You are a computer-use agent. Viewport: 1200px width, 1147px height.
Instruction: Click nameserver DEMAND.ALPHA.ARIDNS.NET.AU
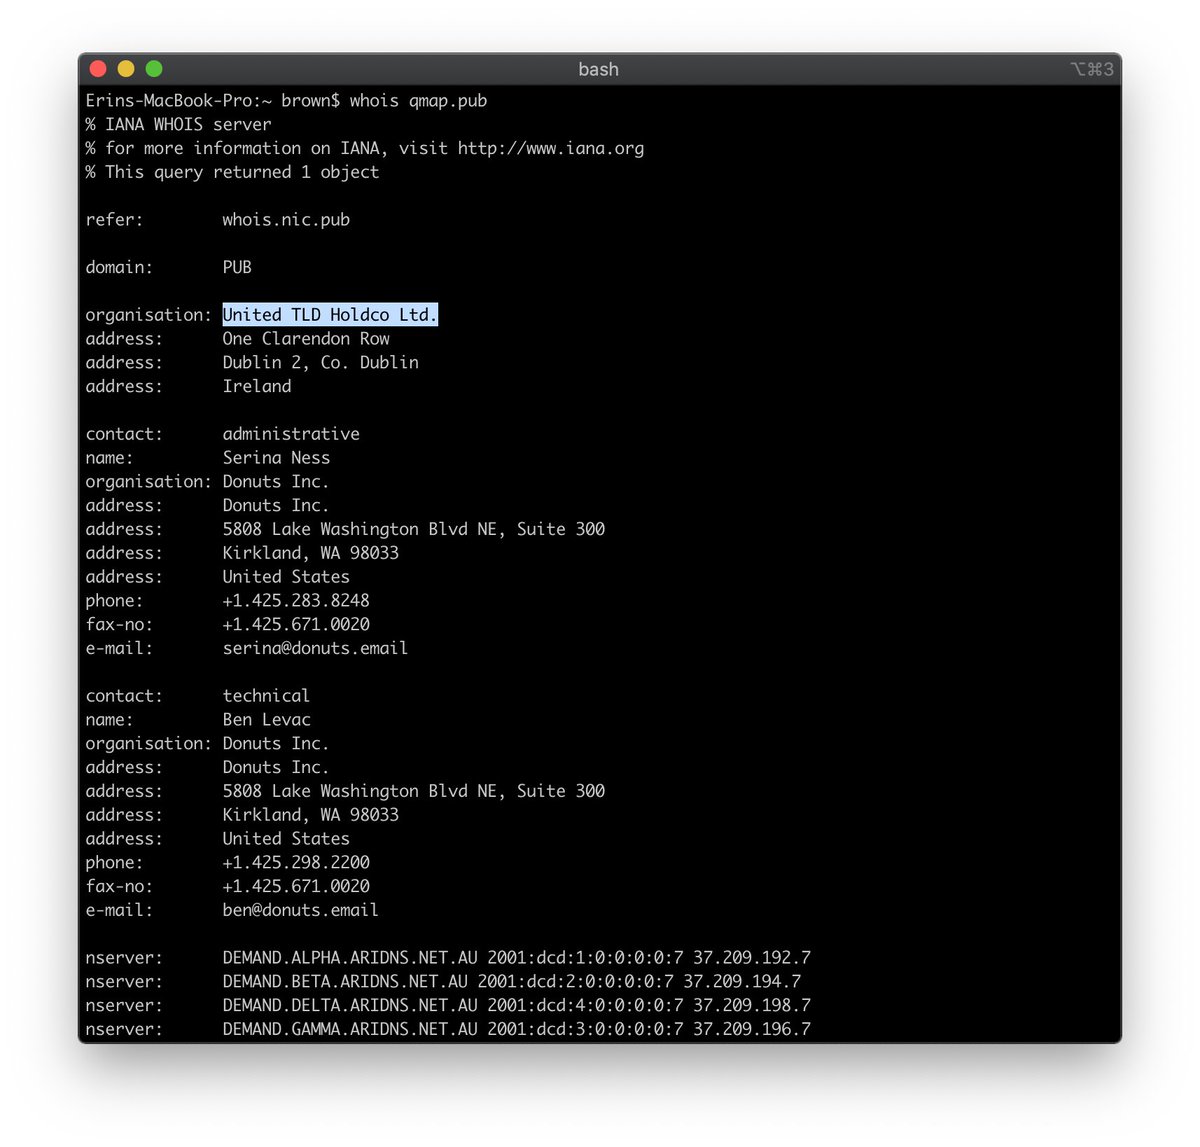tap(350, 958)
